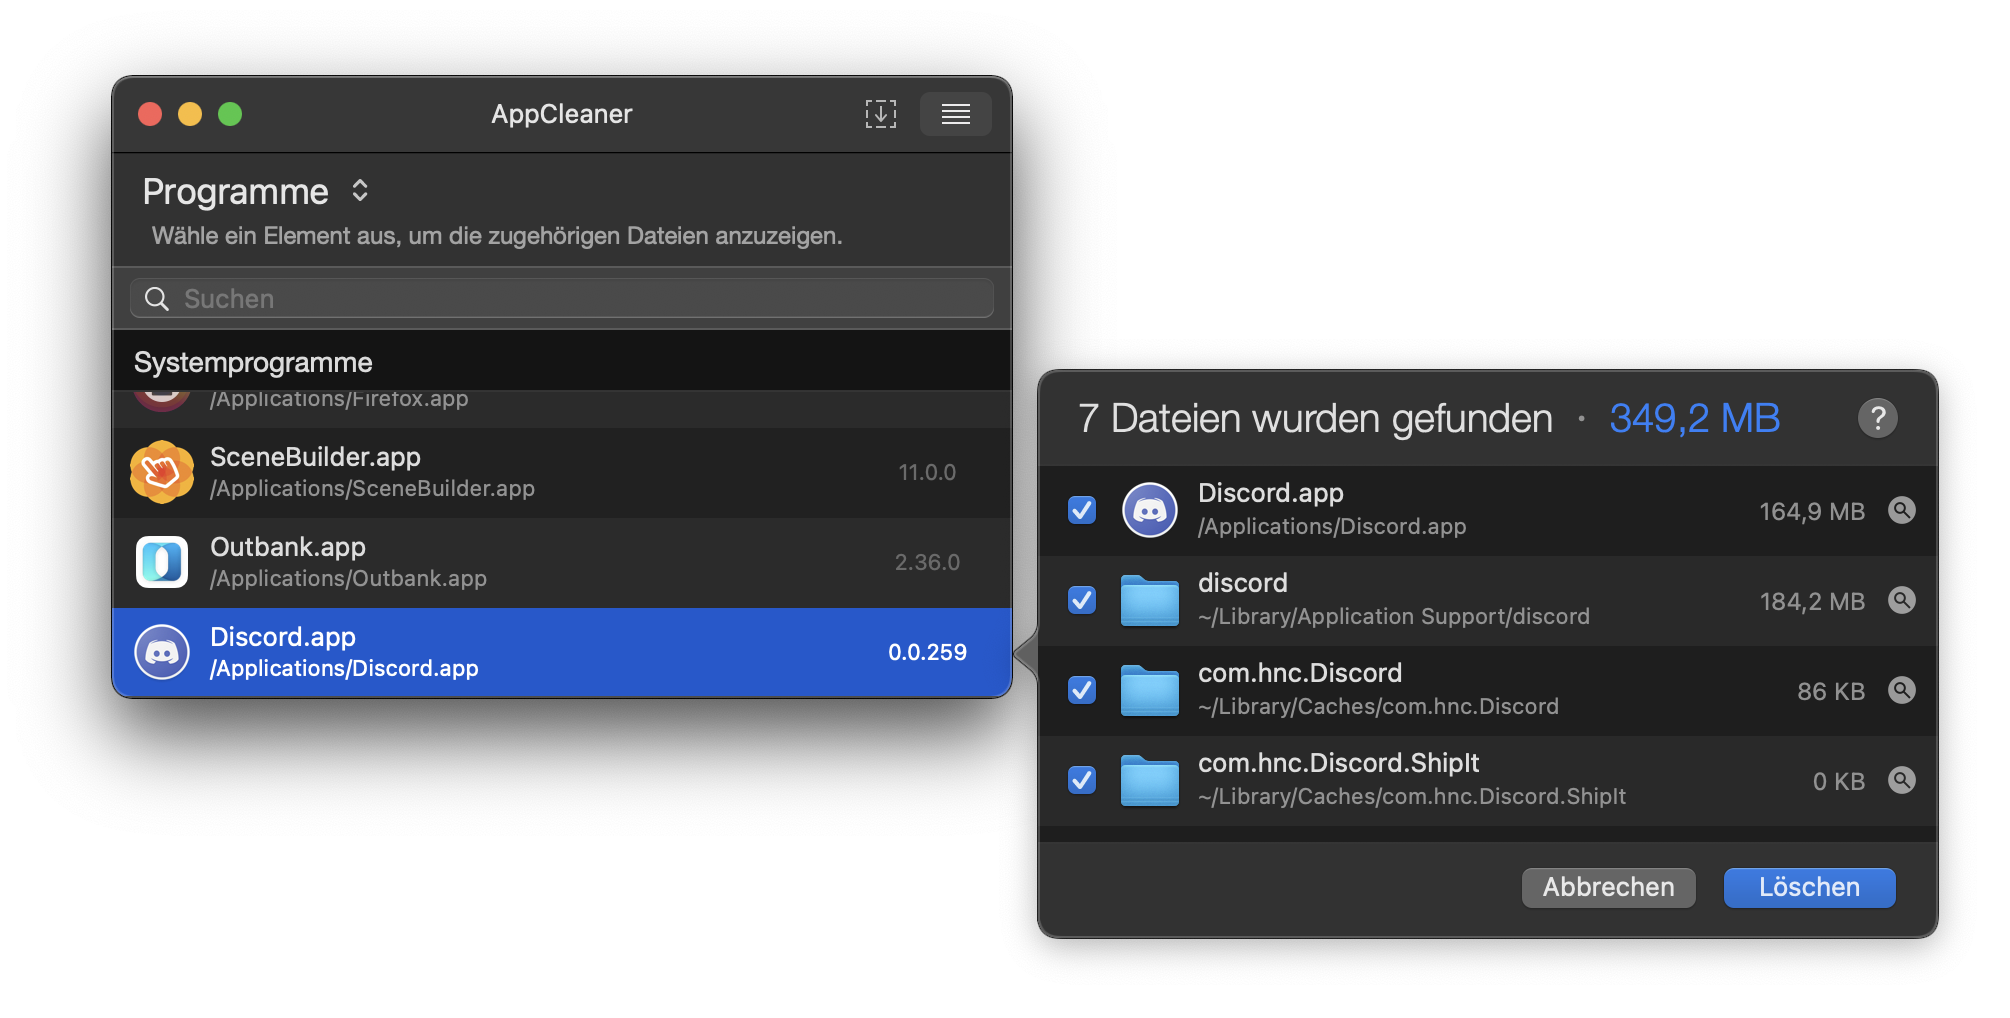Click the 164,9 MB size of Discord.app

click(1812, 512)
